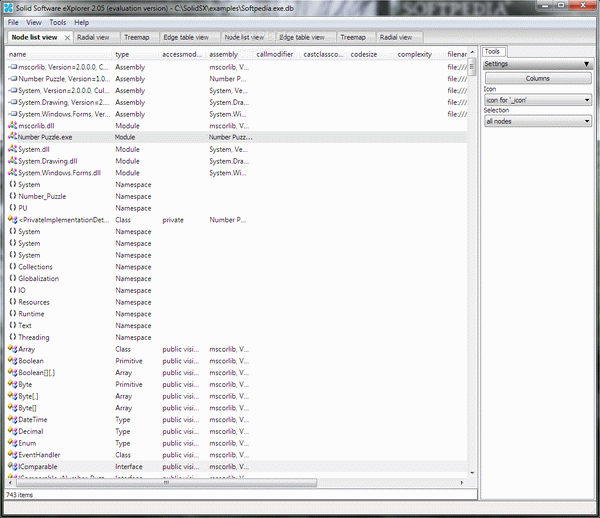The width and height of the screenshot is (600, 518).
Task: Click the class icon beside PrivateImplementationDet
Action: 13,220
